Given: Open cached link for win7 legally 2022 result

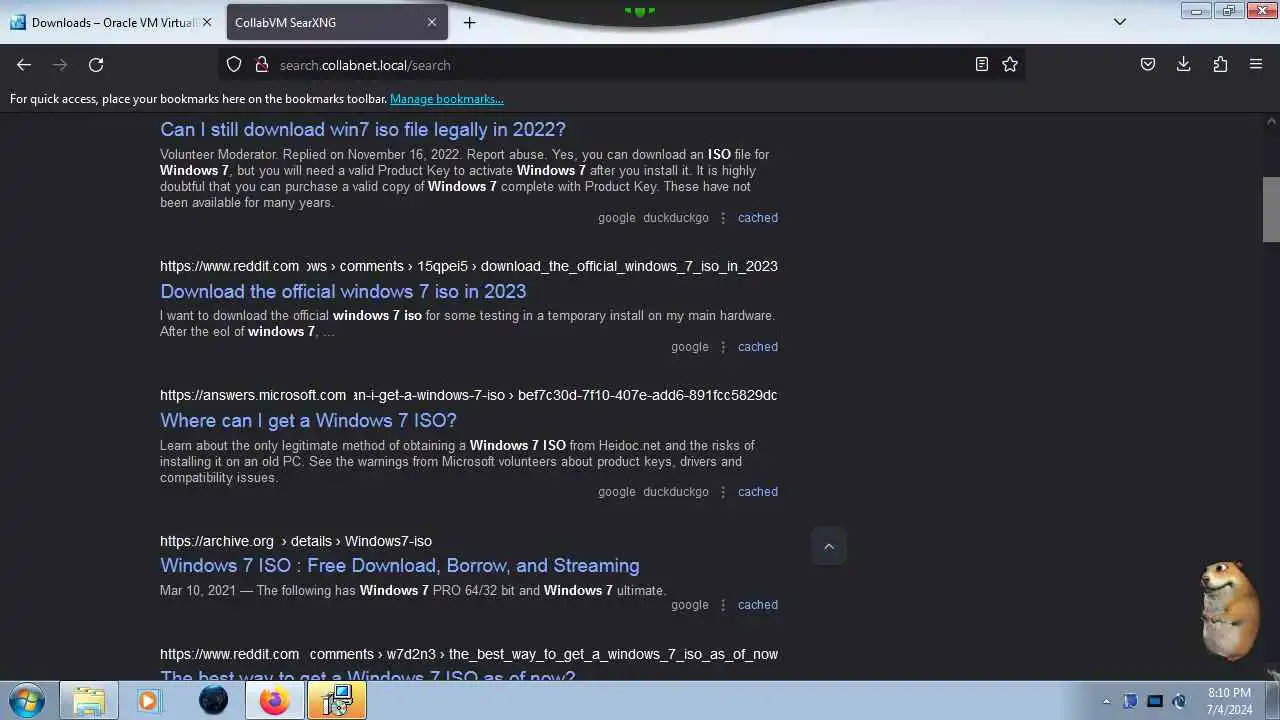Looking at the screenshot, I should tap(758, 218).
